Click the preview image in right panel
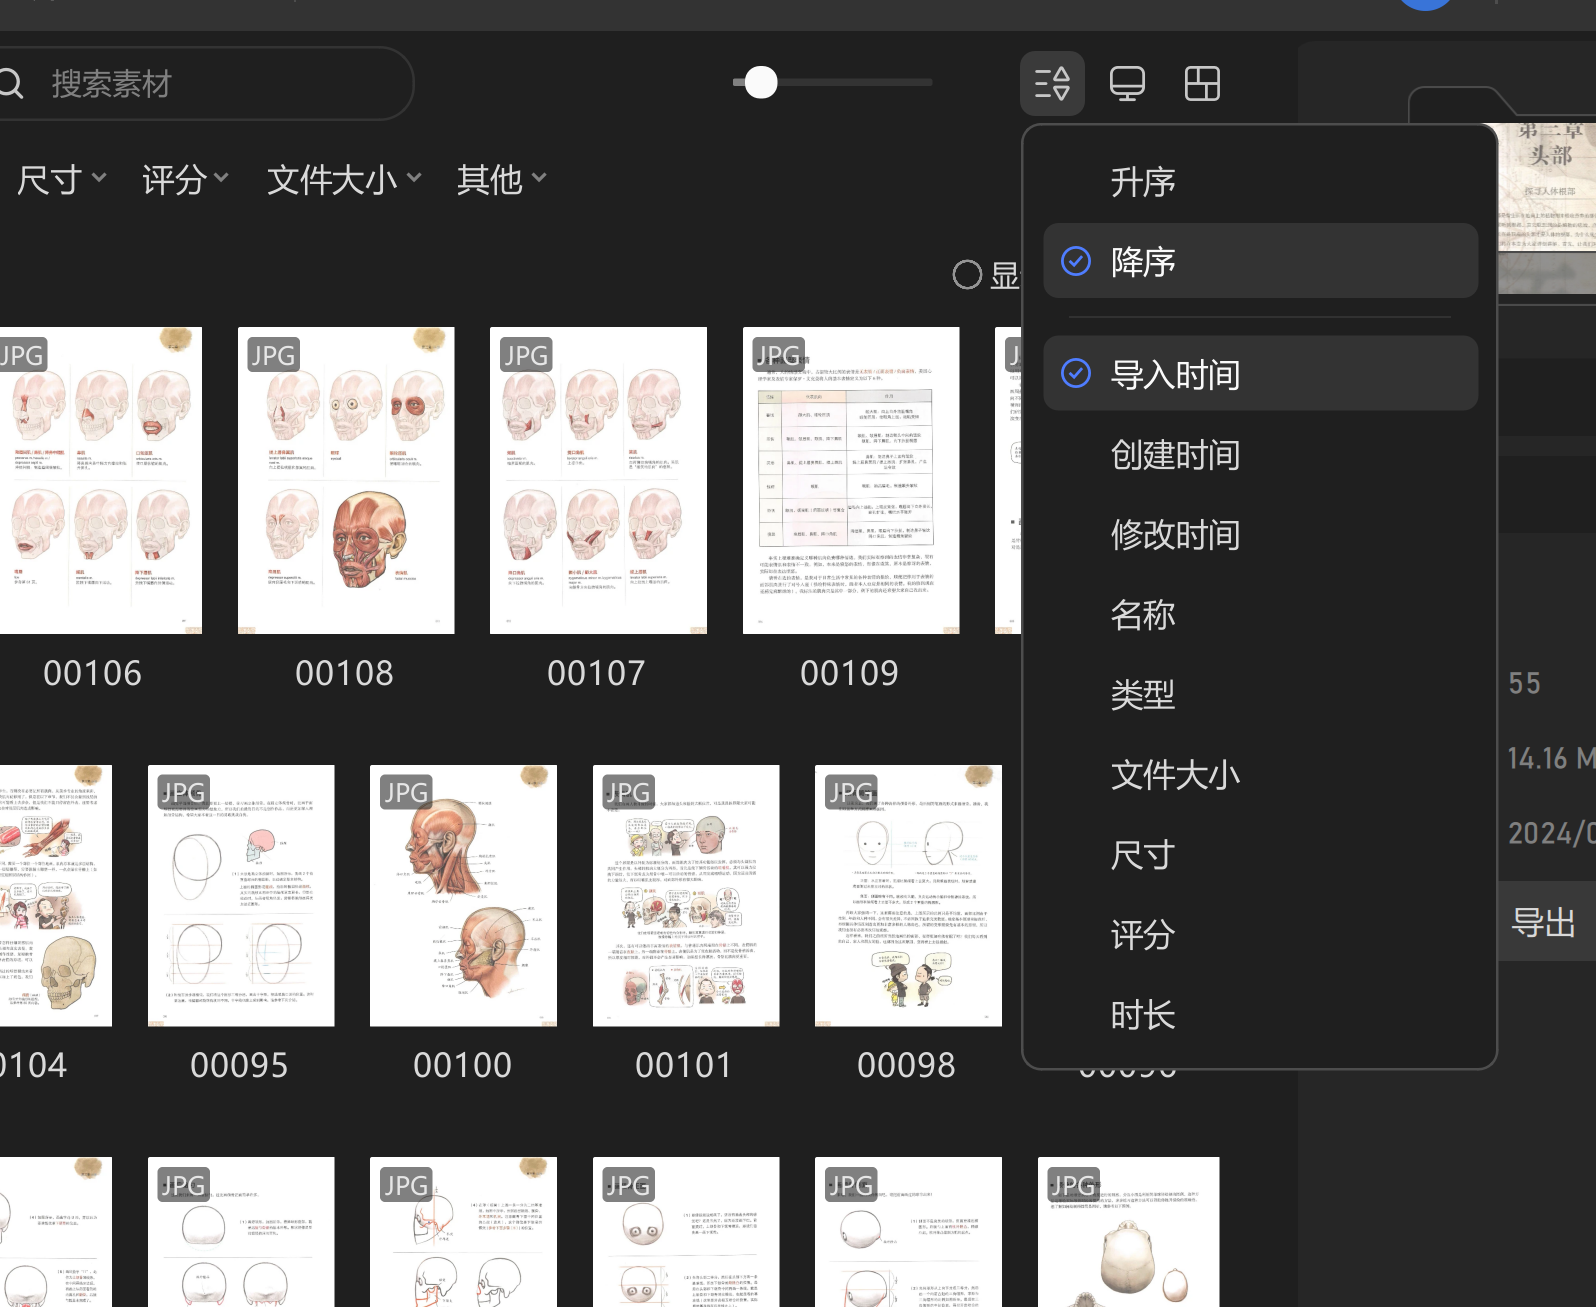The image size is (1596, 1307). point(1546,208)
